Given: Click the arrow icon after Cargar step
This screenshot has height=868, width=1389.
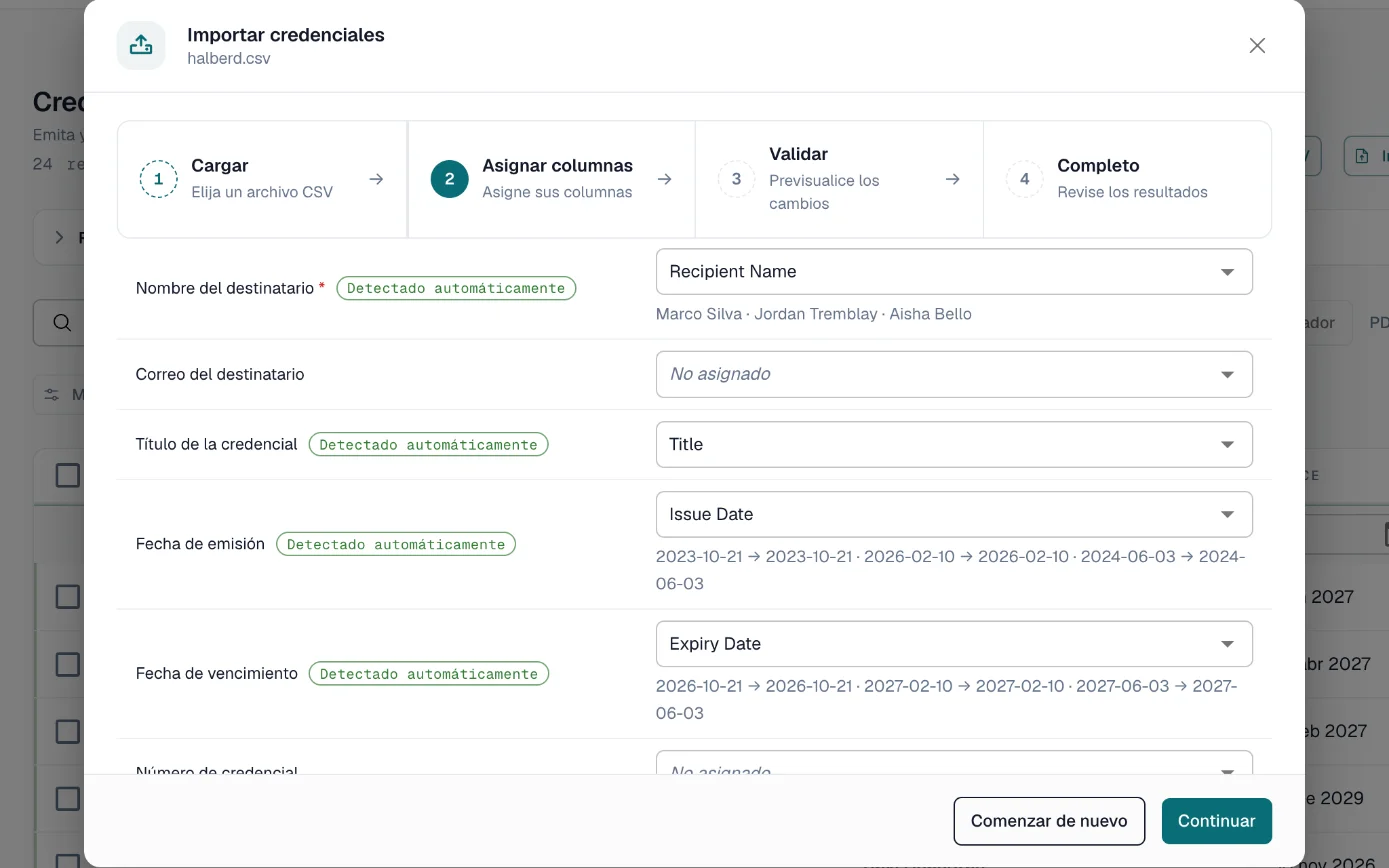Looking at the screenshot, I should (x=376, y=179).
